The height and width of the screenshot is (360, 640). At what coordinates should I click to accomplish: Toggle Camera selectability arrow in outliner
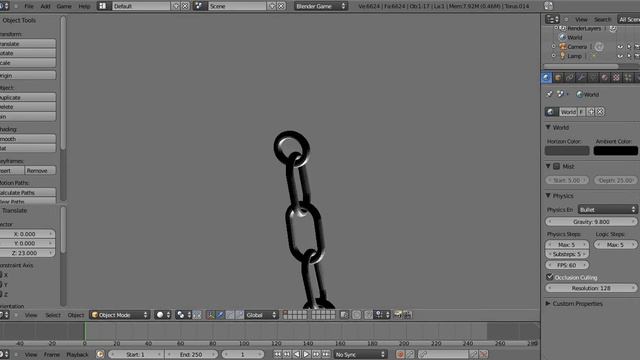629,47
